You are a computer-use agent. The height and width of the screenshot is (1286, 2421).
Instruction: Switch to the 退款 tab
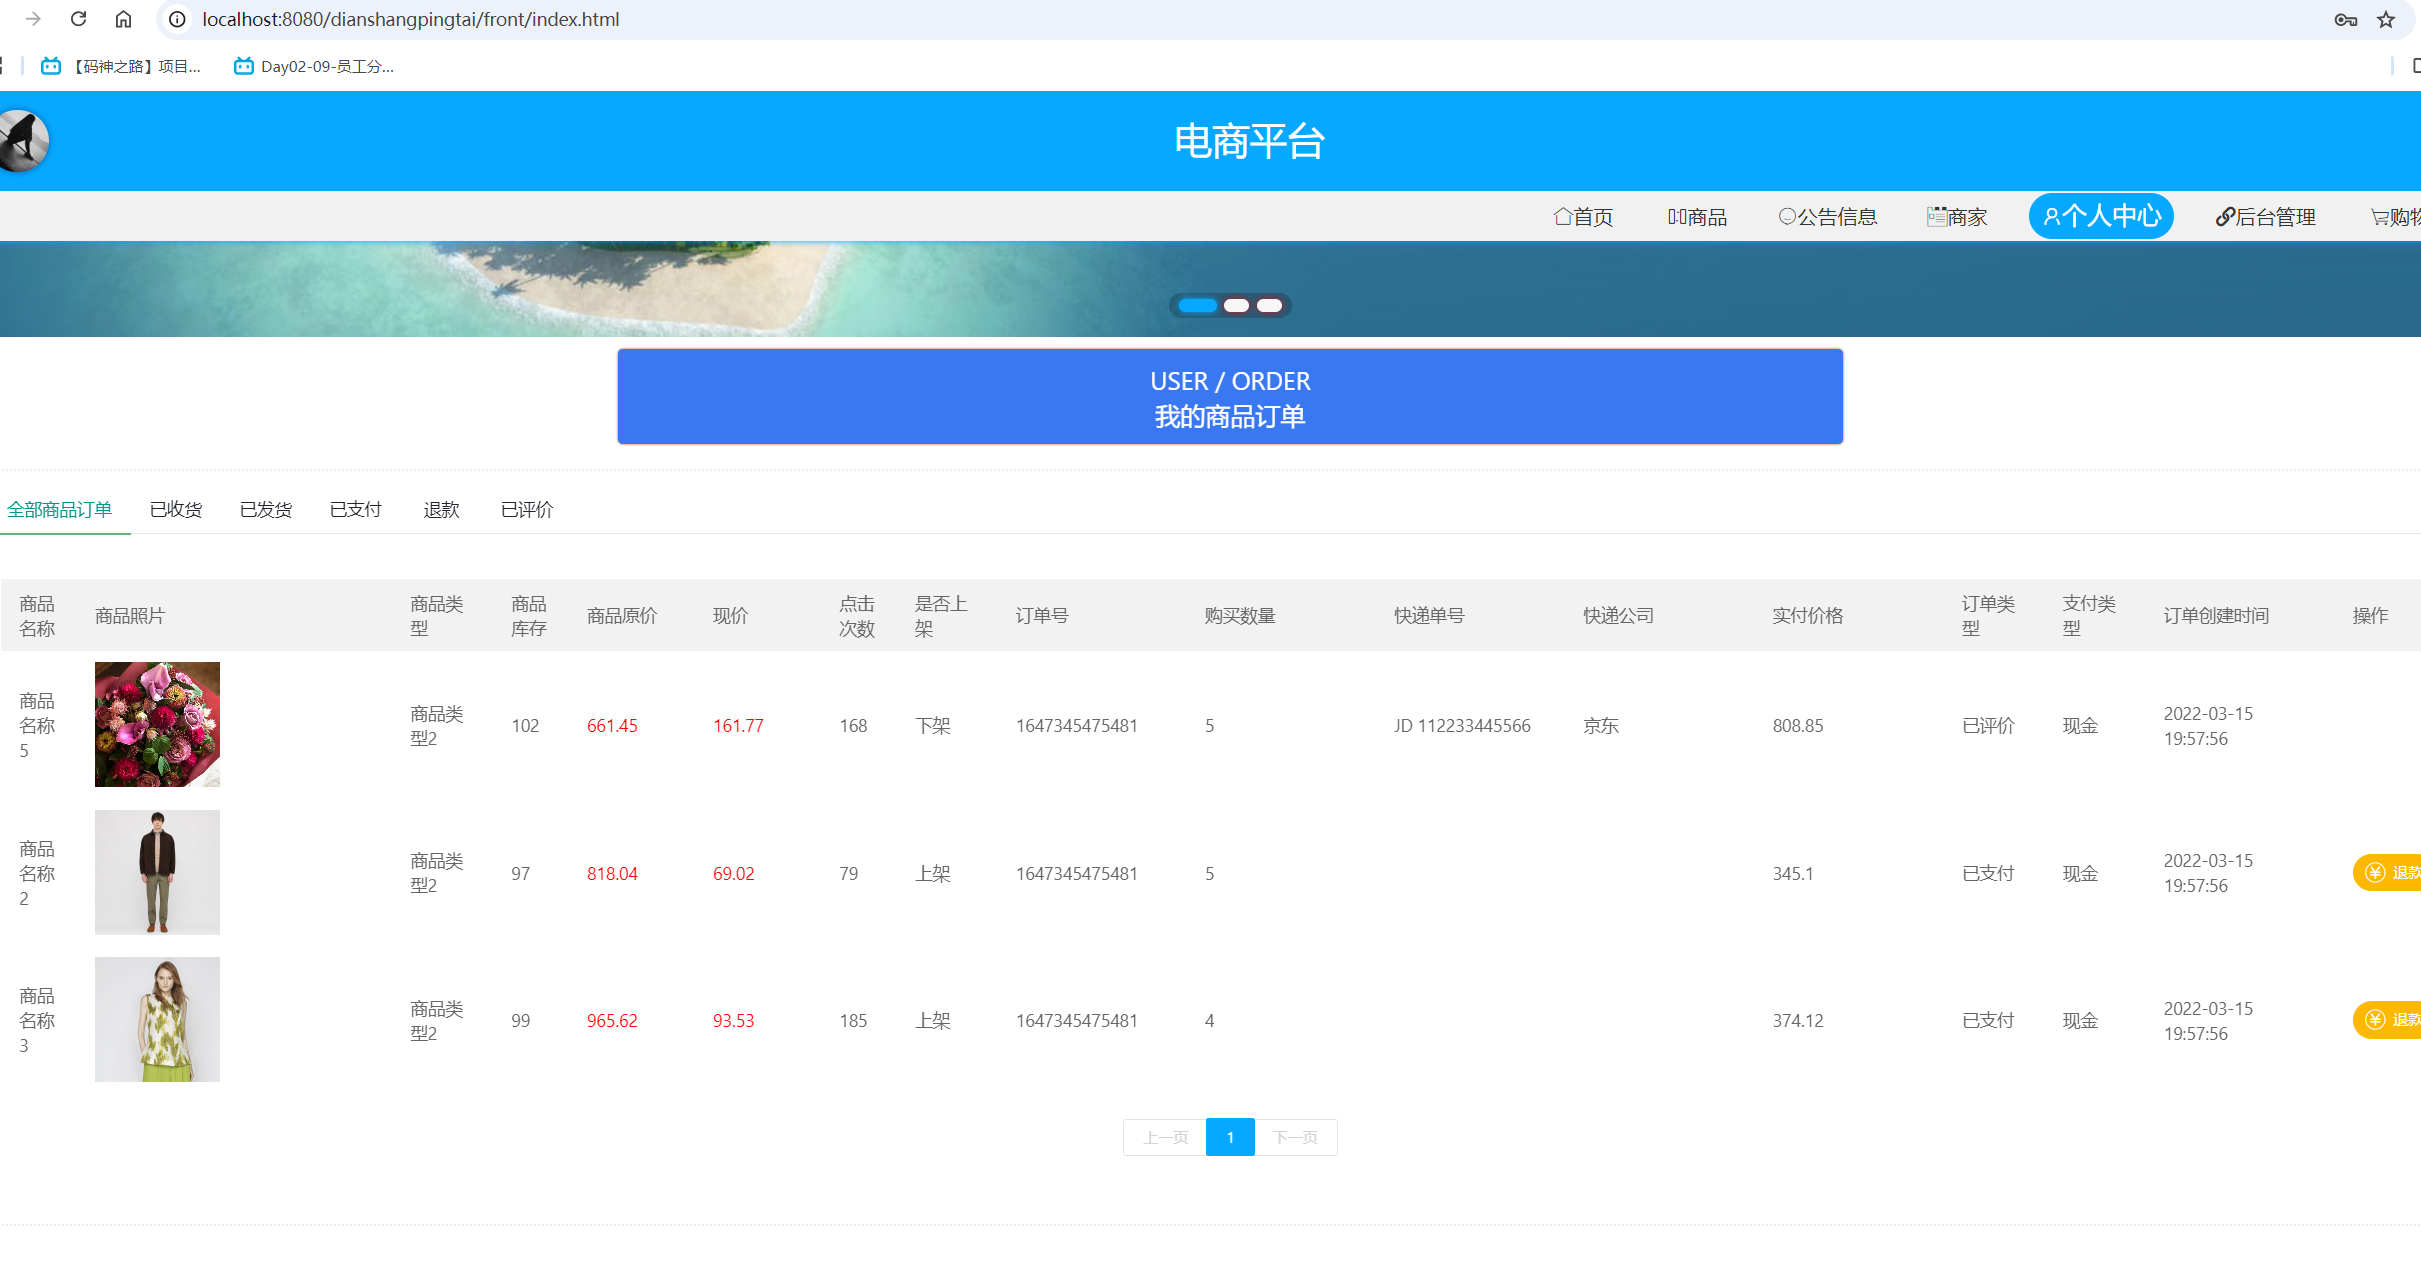coord(441,510)
